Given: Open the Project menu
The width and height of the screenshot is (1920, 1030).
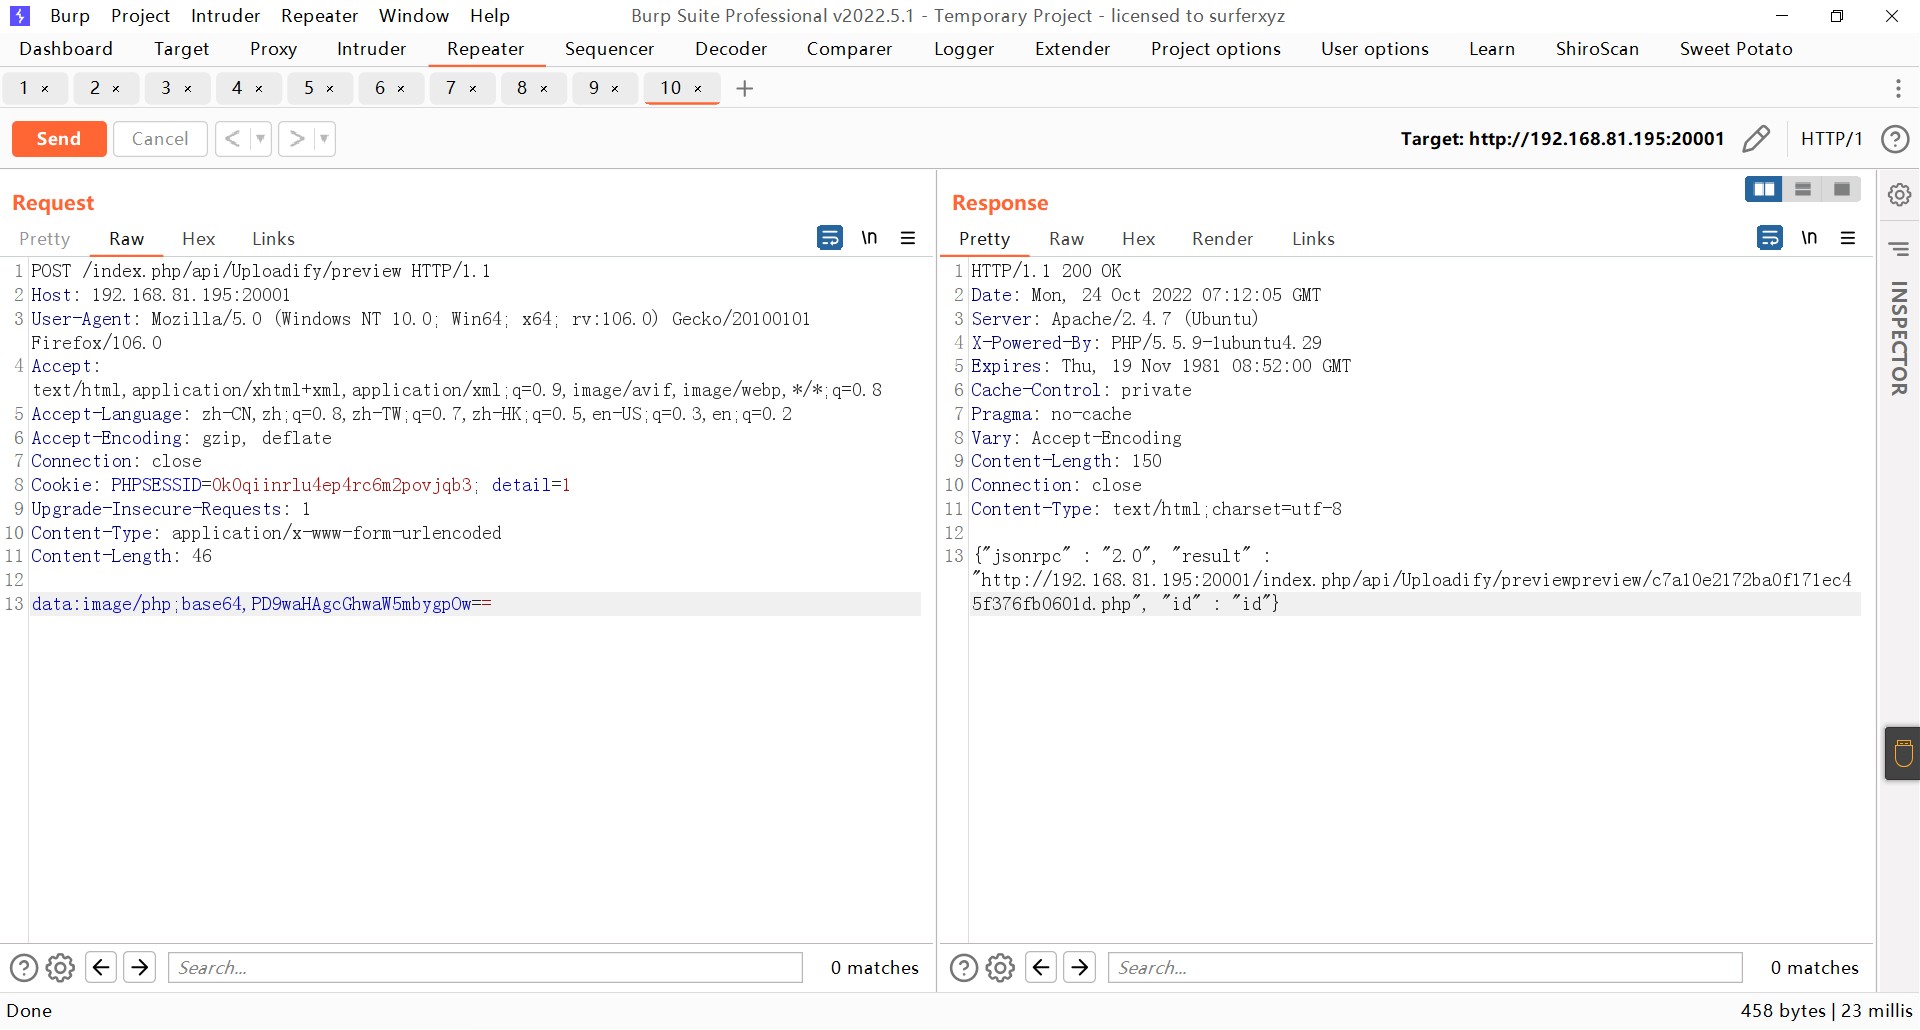Looking at the screenshot, I should 140,16.
